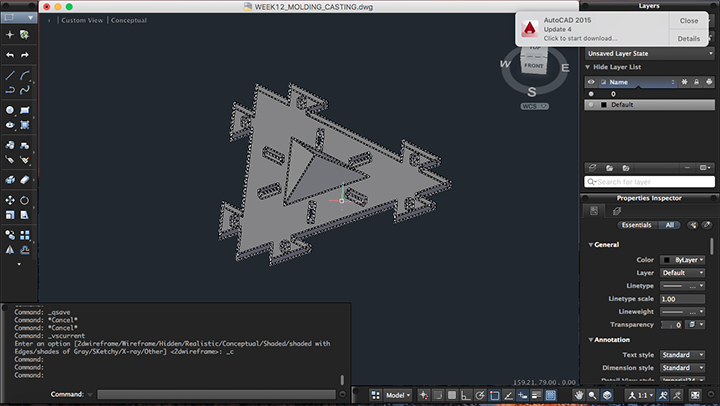Click the Quick Select icon in Properties Inspector
The image size is (720, 406).
tap(693, 225)
